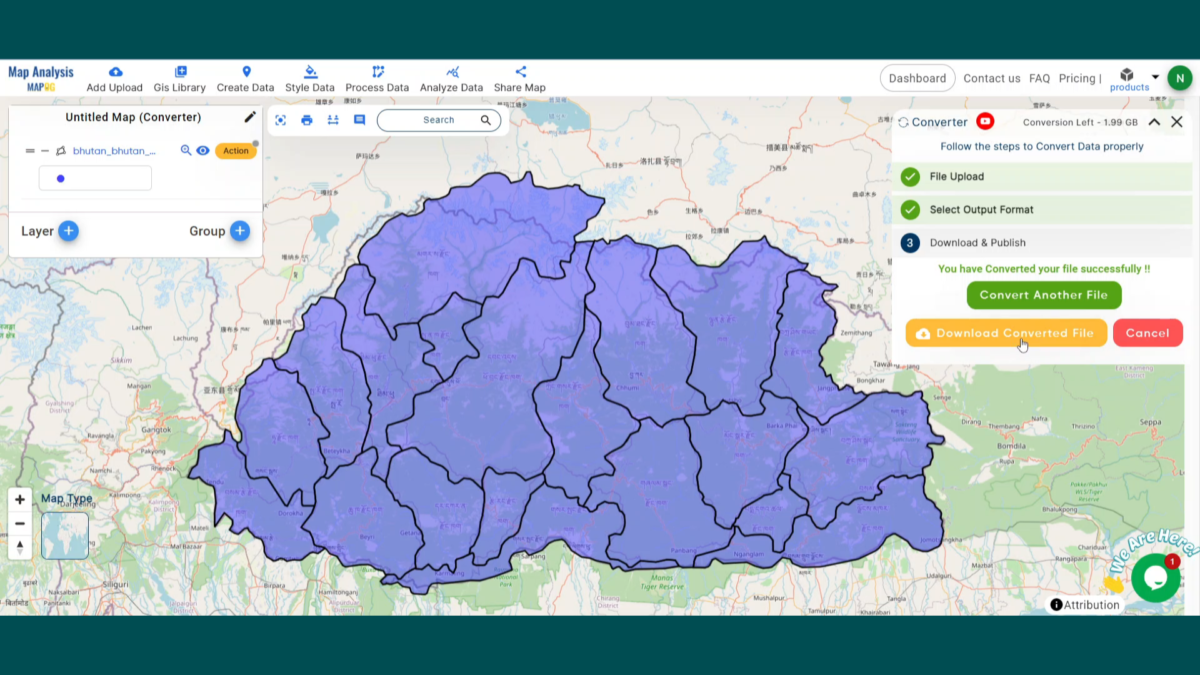Open the Style Data tool

(x=309, y=77)
